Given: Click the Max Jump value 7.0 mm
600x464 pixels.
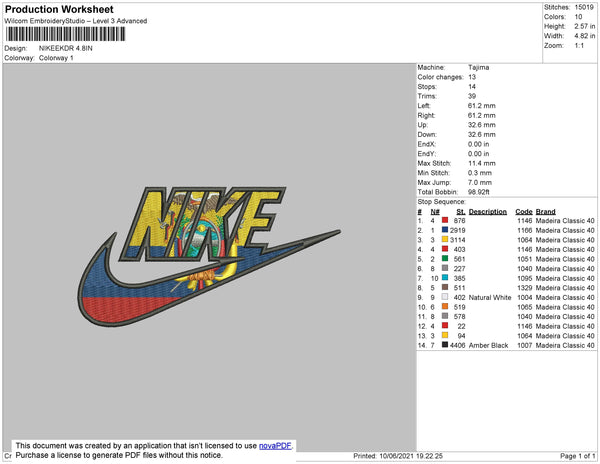Looking at the screenshot, I should pyautogui.click(x=480, y=182).
